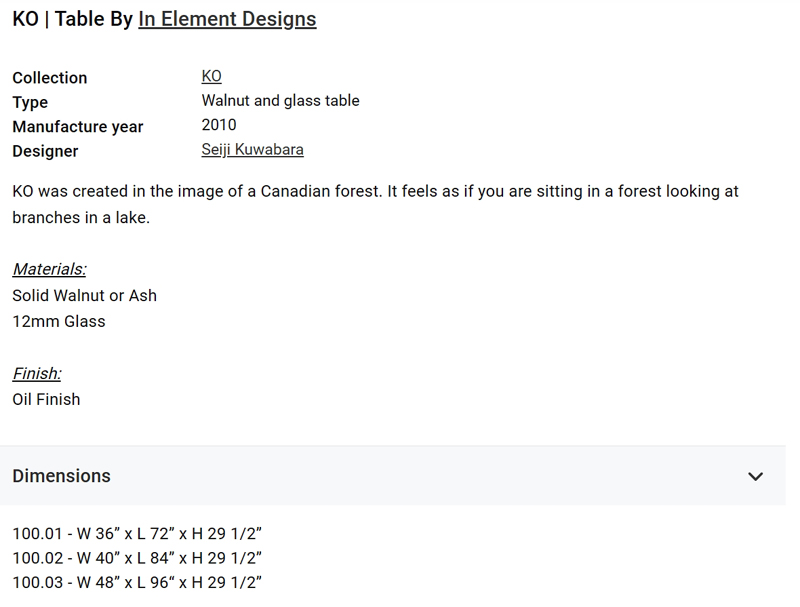Collapse the Dimensions section chevron
This screenshot has height=607, width=800.
tap(755, 476)
